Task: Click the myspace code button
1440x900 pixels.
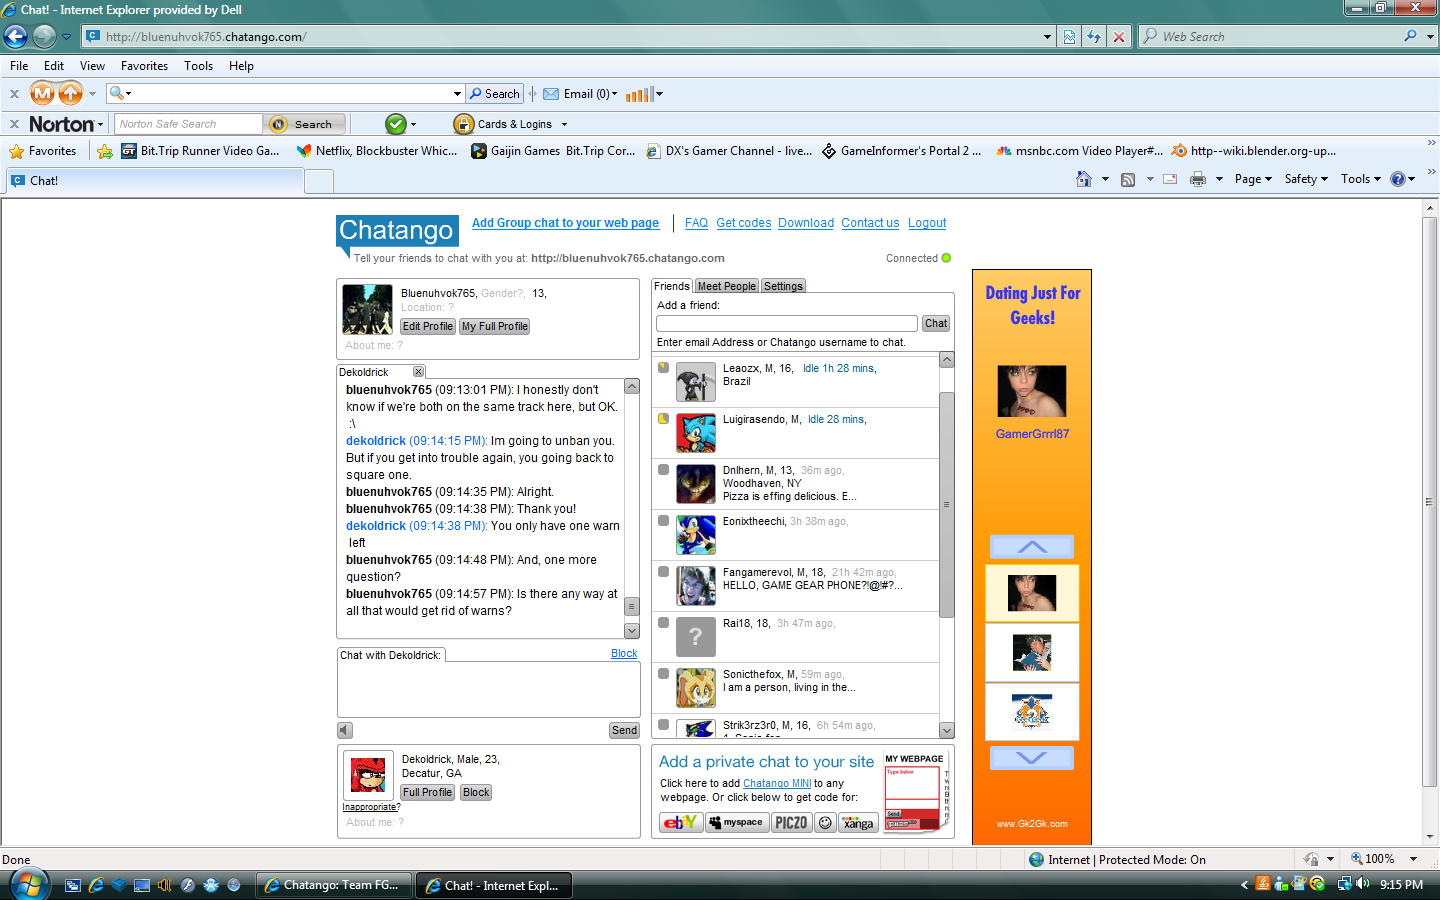Action: (x=736, y=822)
